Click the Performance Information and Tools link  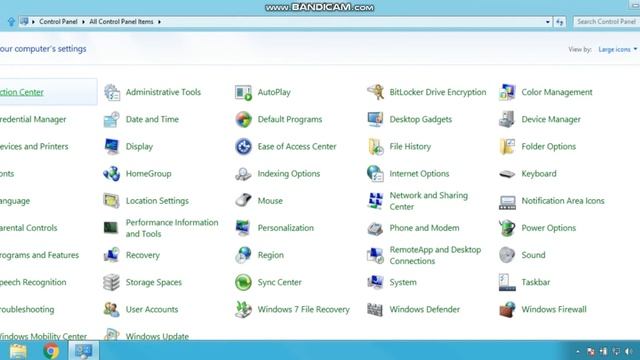[172, 228]
